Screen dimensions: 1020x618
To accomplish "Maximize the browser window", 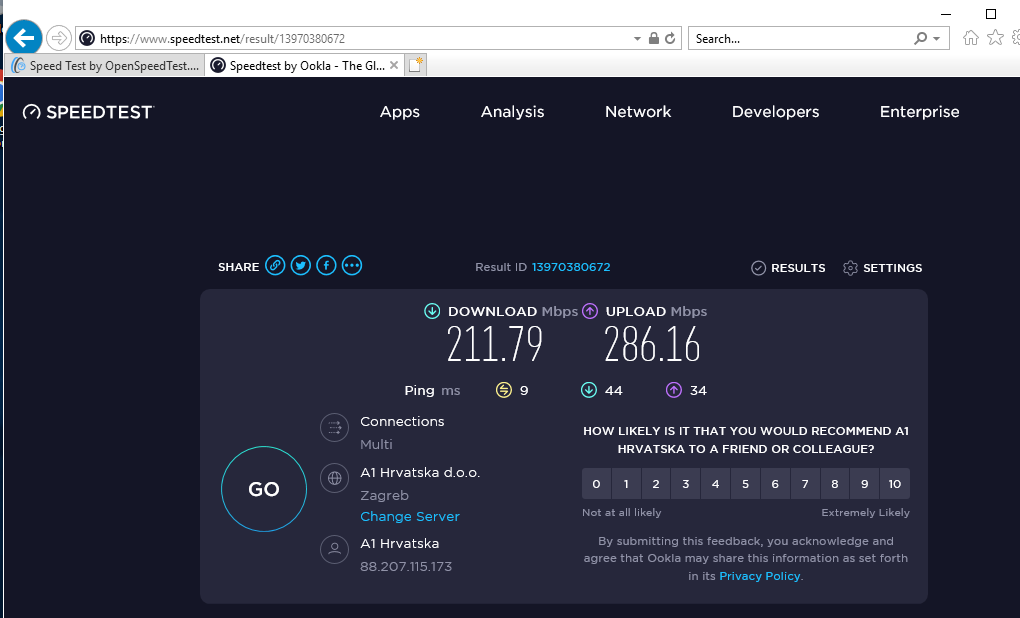I will (x=991, y=14).
